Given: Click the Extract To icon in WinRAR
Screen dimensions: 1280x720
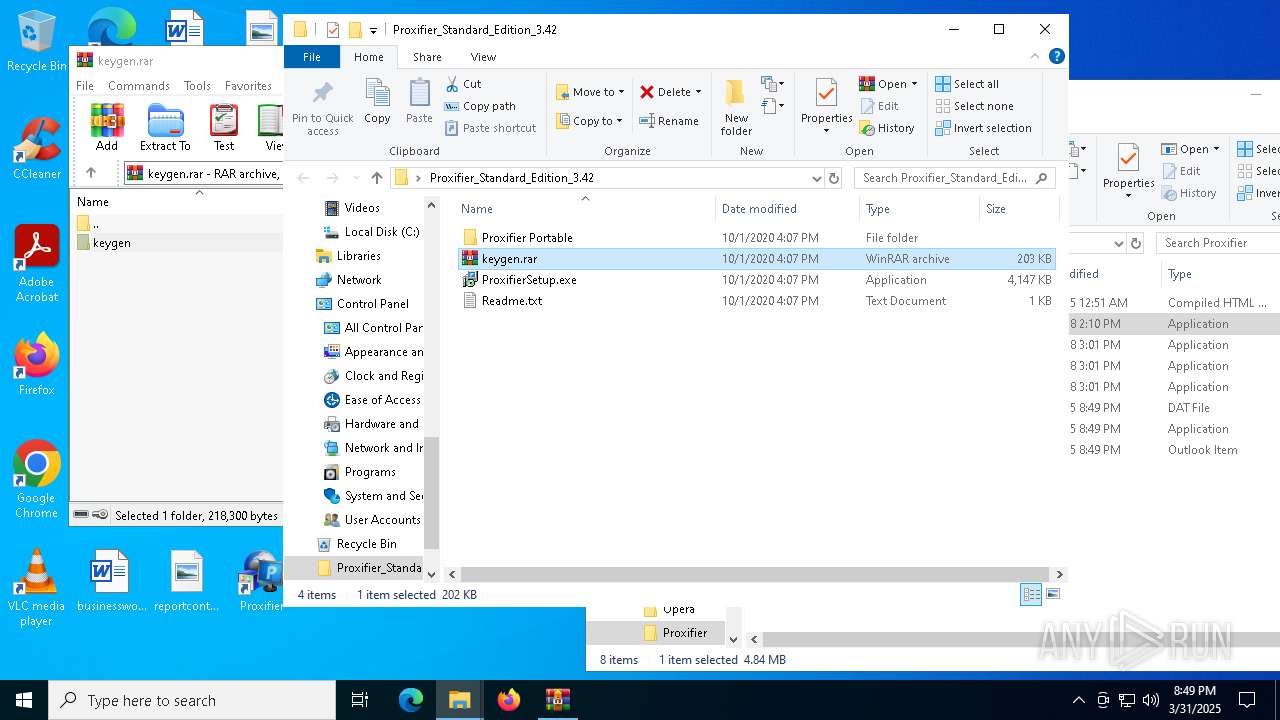Looking at the screenshot, I should (x=165, y=127).
